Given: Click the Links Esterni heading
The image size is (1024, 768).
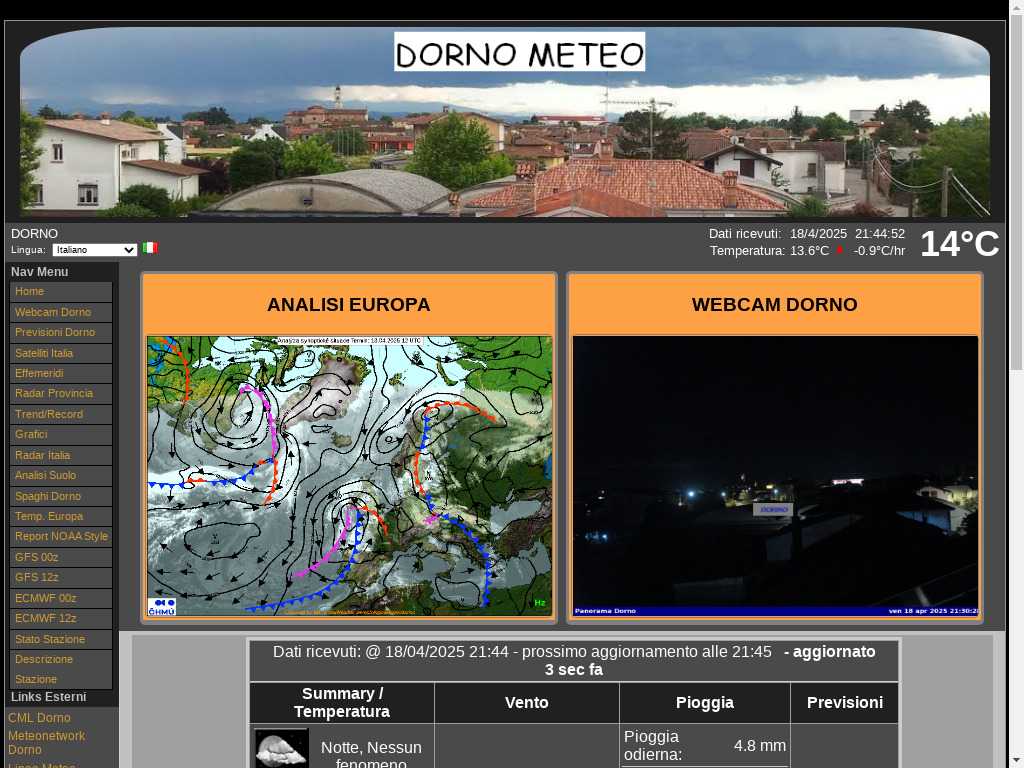Looking at the screenshot, I should coord(48,697).
